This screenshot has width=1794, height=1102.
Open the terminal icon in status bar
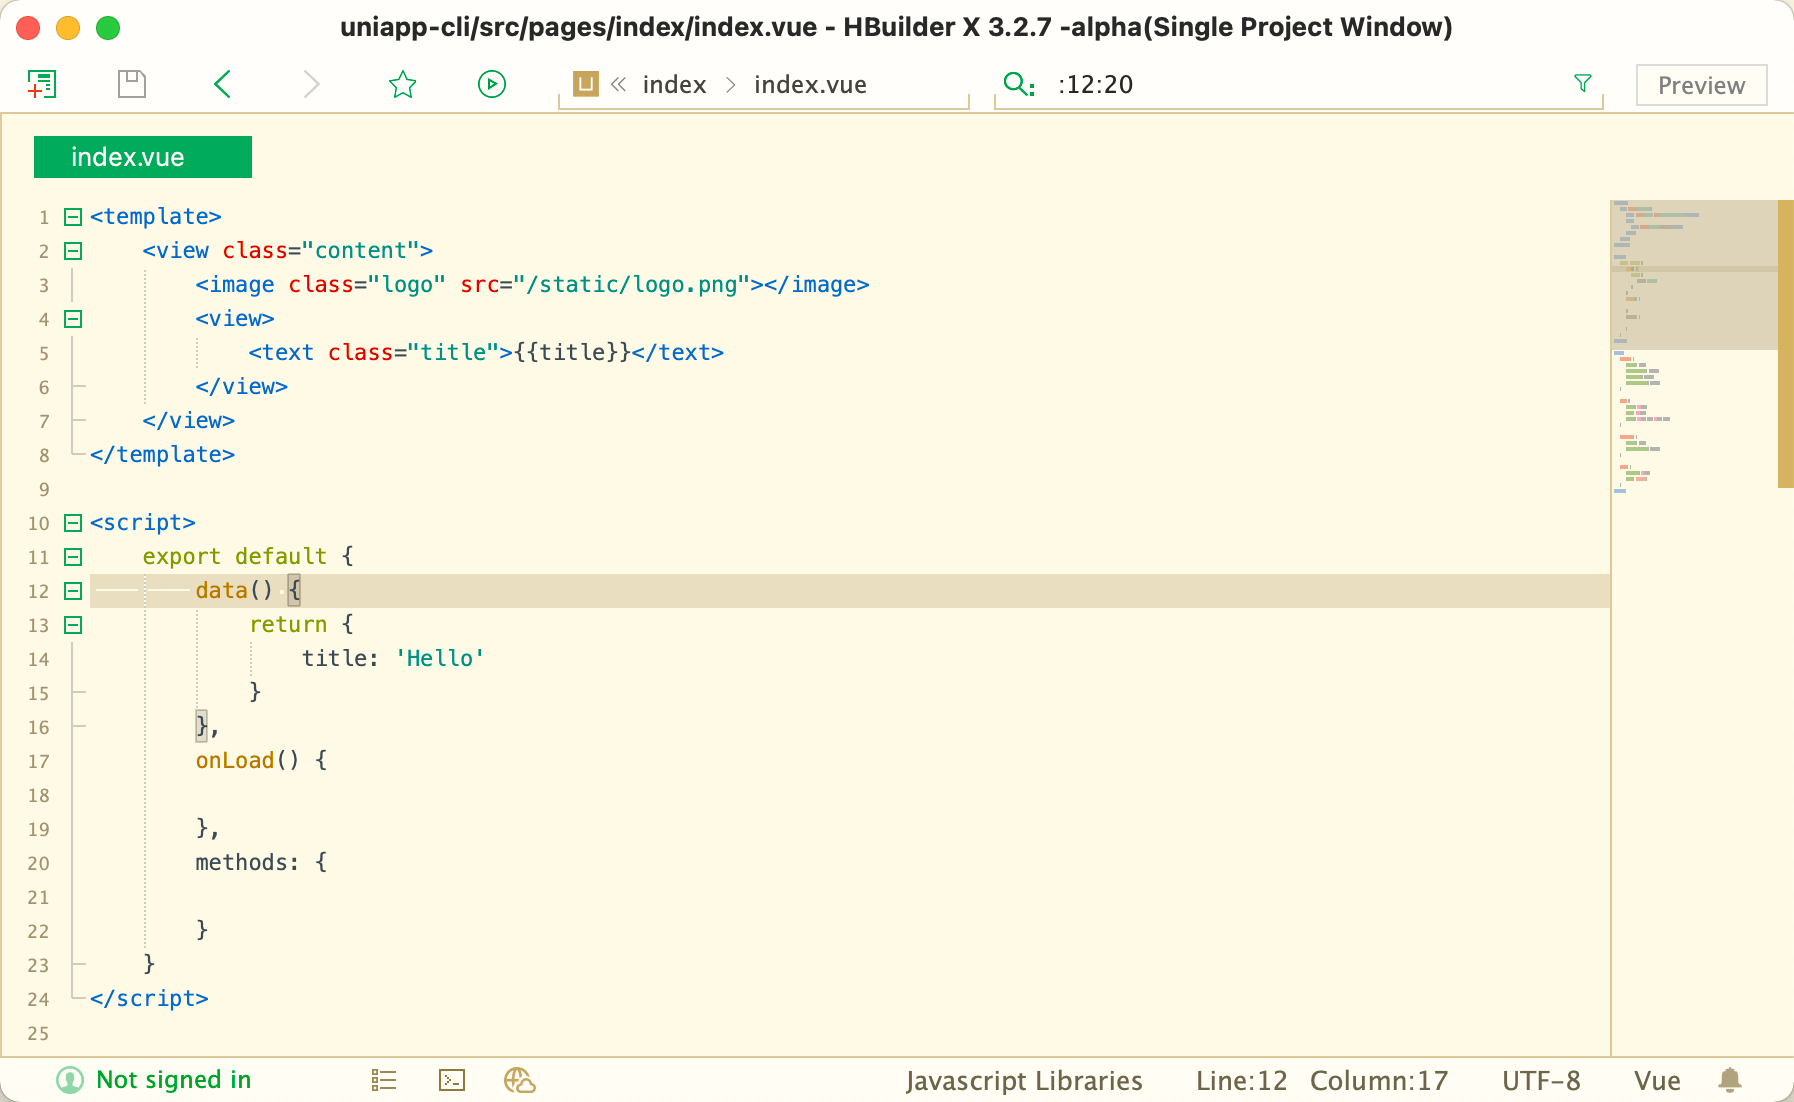coord(452,1080)
